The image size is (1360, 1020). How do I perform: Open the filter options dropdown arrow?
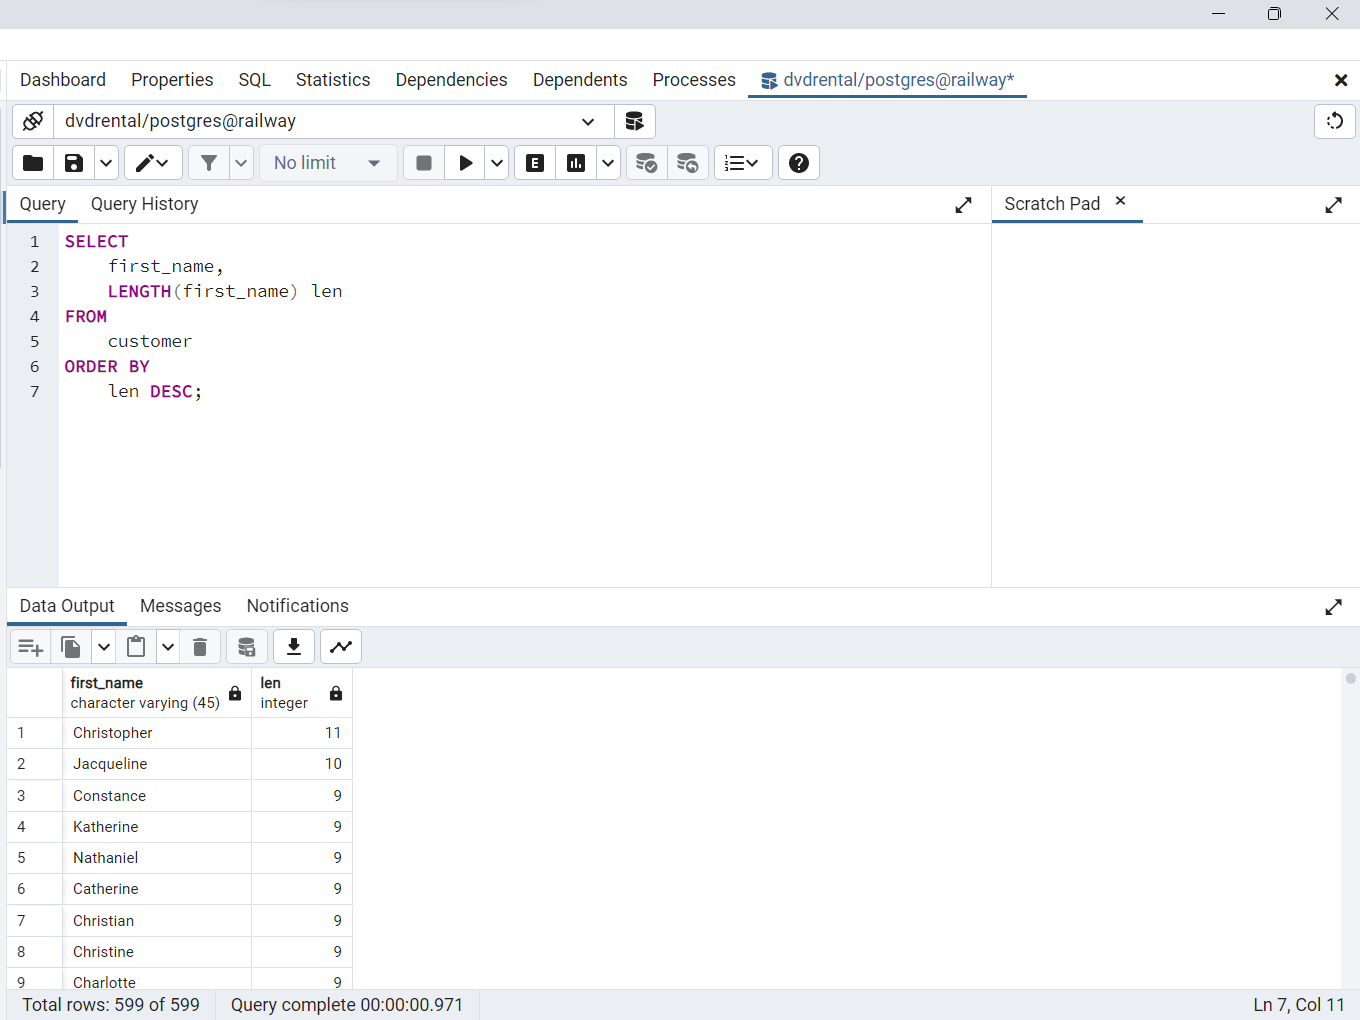pos(241,163)
